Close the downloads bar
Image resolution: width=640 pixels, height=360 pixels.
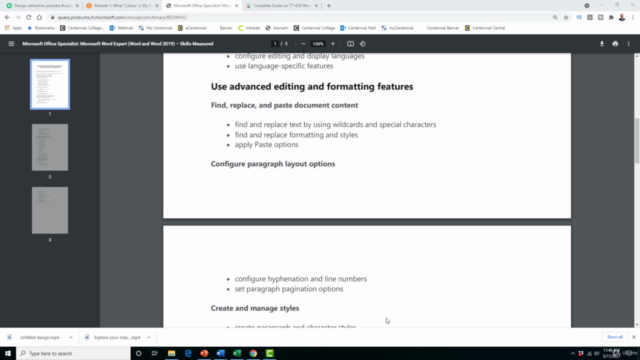point(633,337)
